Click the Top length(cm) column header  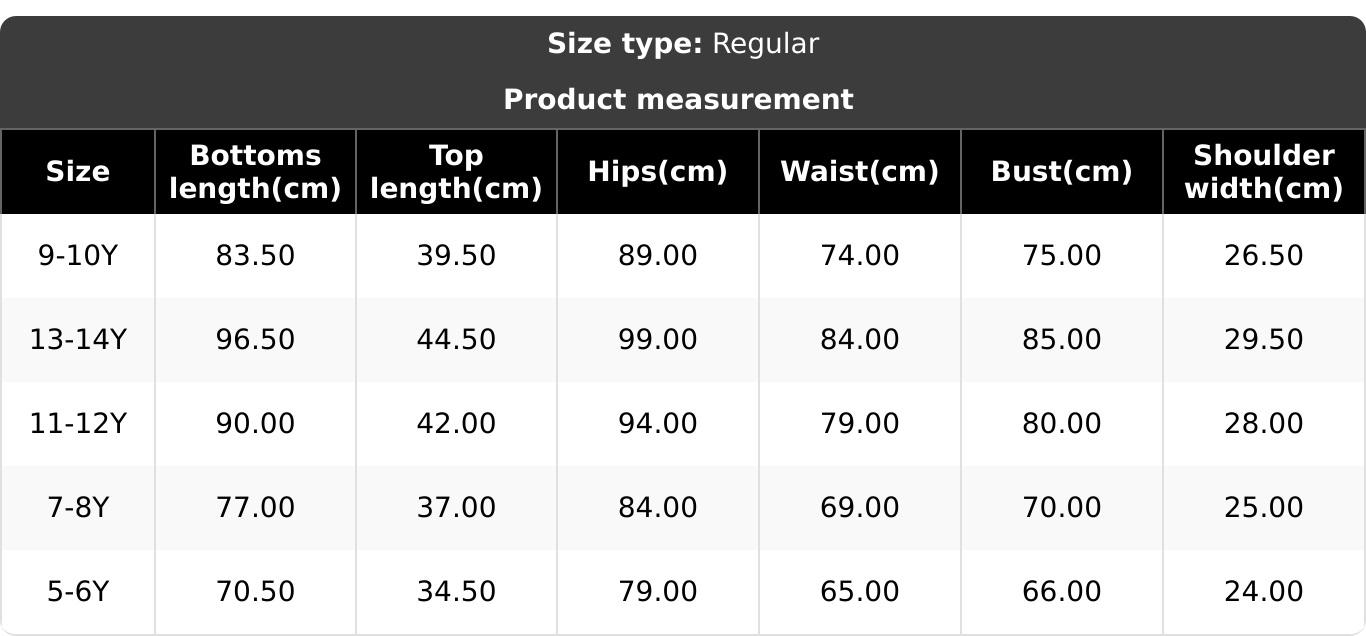[456, 172]
